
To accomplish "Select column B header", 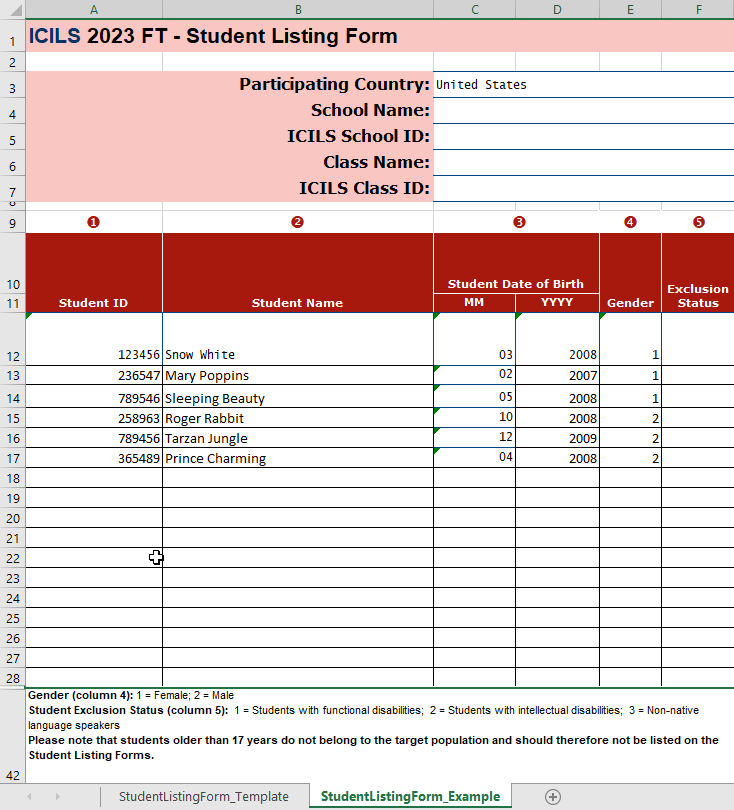I will coord(297,9).
